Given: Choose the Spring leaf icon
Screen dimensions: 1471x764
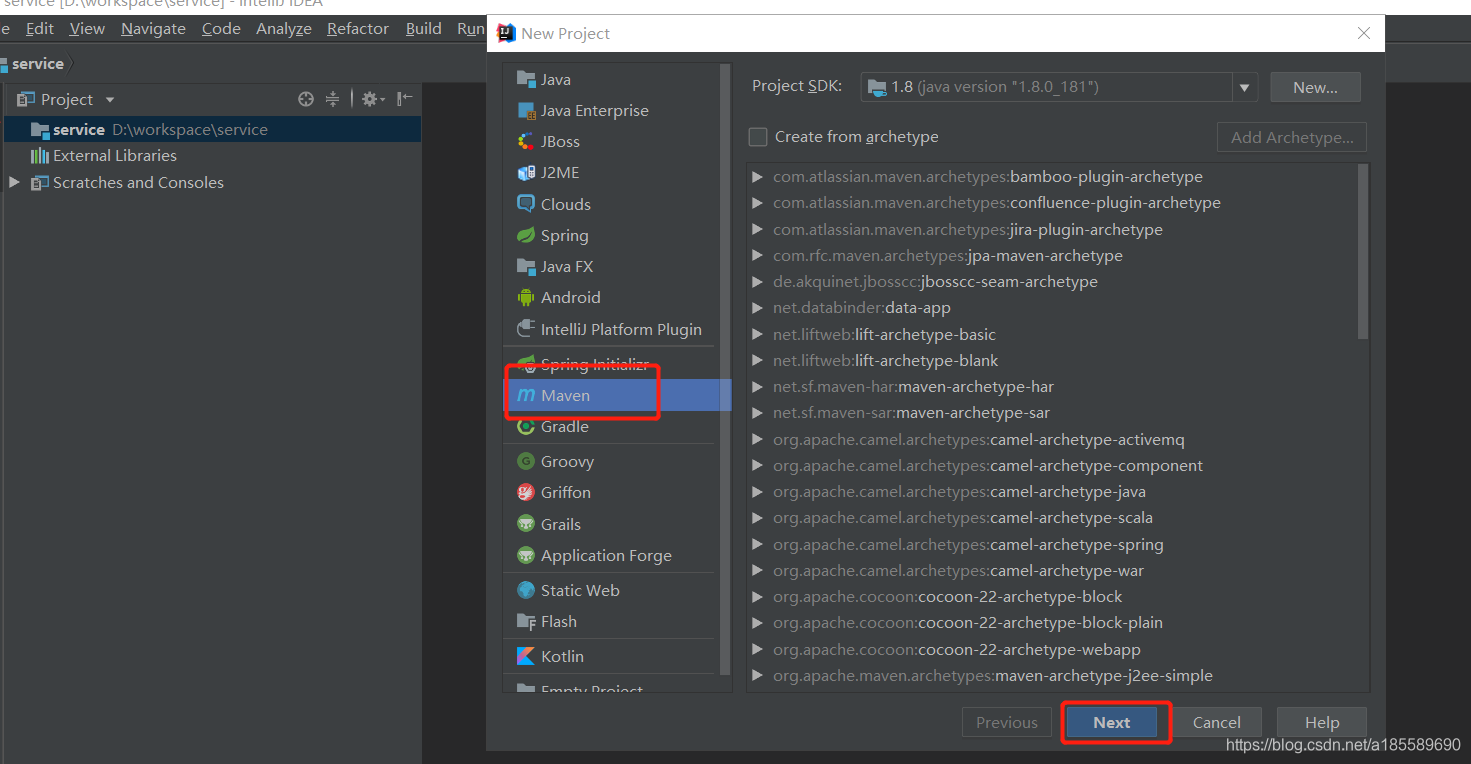Looking at the screenshot, I should 526,235.
